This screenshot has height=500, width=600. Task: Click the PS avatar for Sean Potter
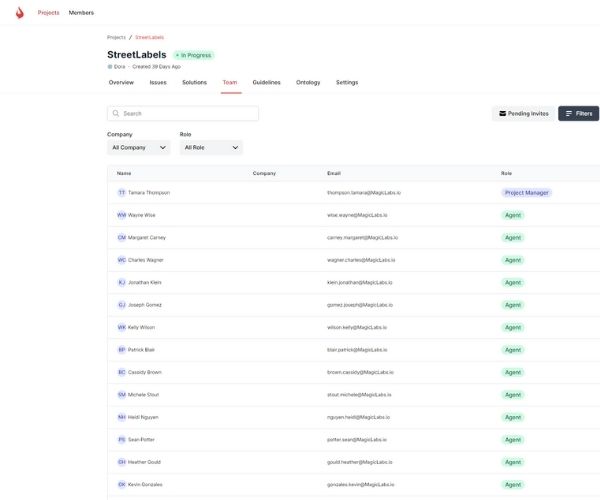click(x=122, y=440)
